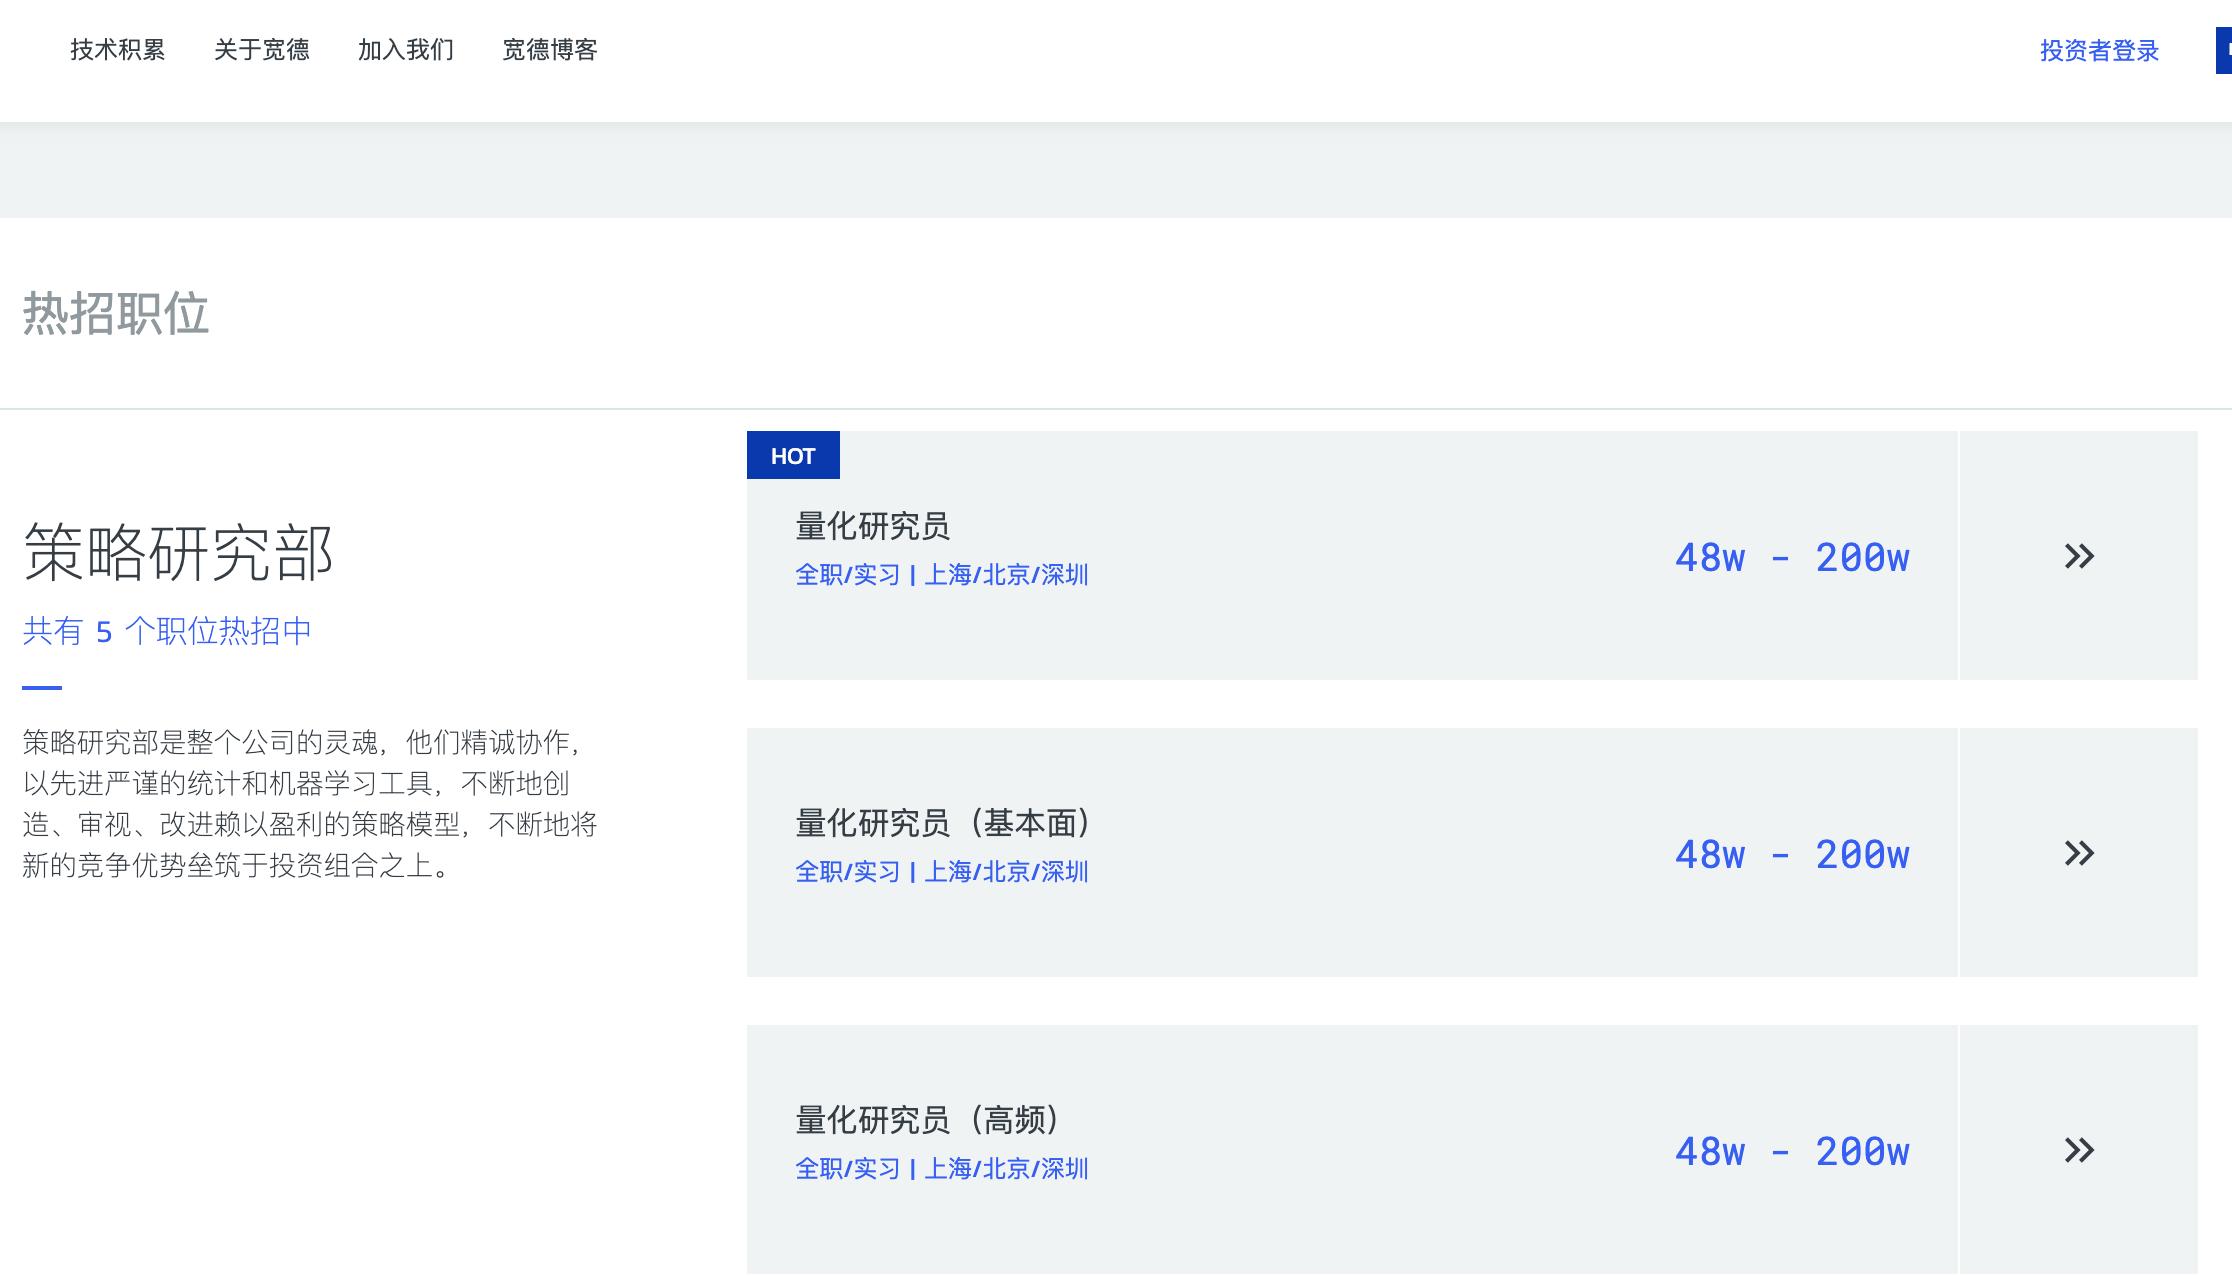Go to 加入我们 navigation item
Image resolution: width=2232 pixels, height=1276 pixels.
coord(406,50)
